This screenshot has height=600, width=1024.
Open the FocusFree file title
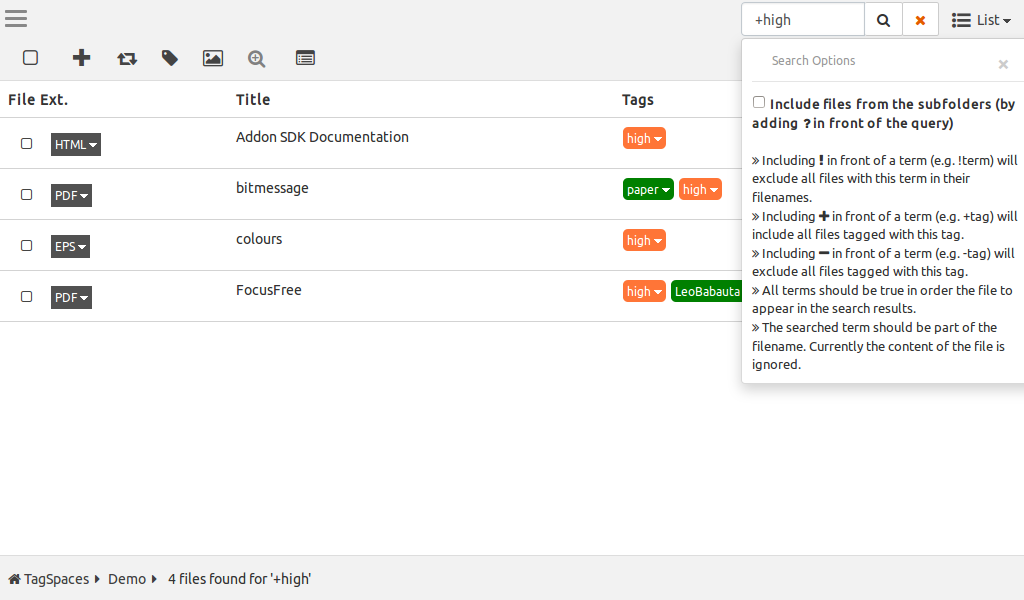(269, 290)
